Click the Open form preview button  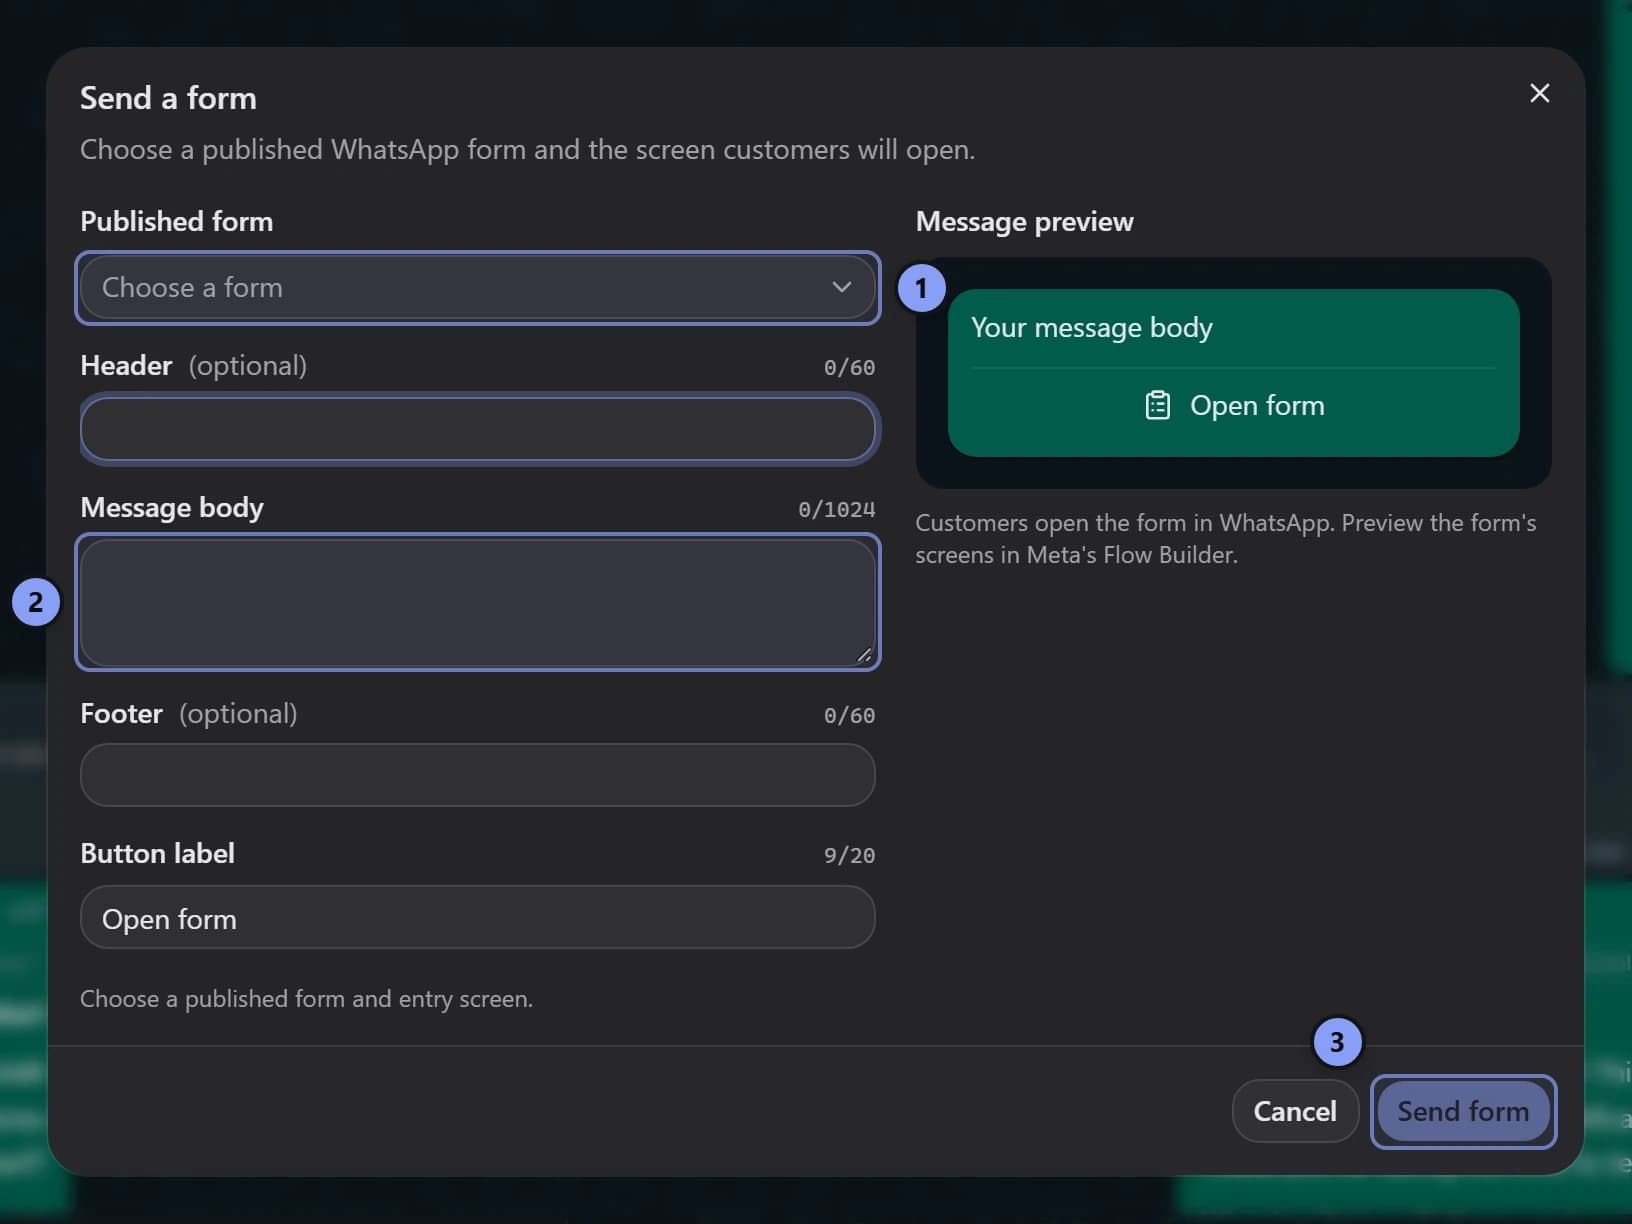coord(1234,406)
